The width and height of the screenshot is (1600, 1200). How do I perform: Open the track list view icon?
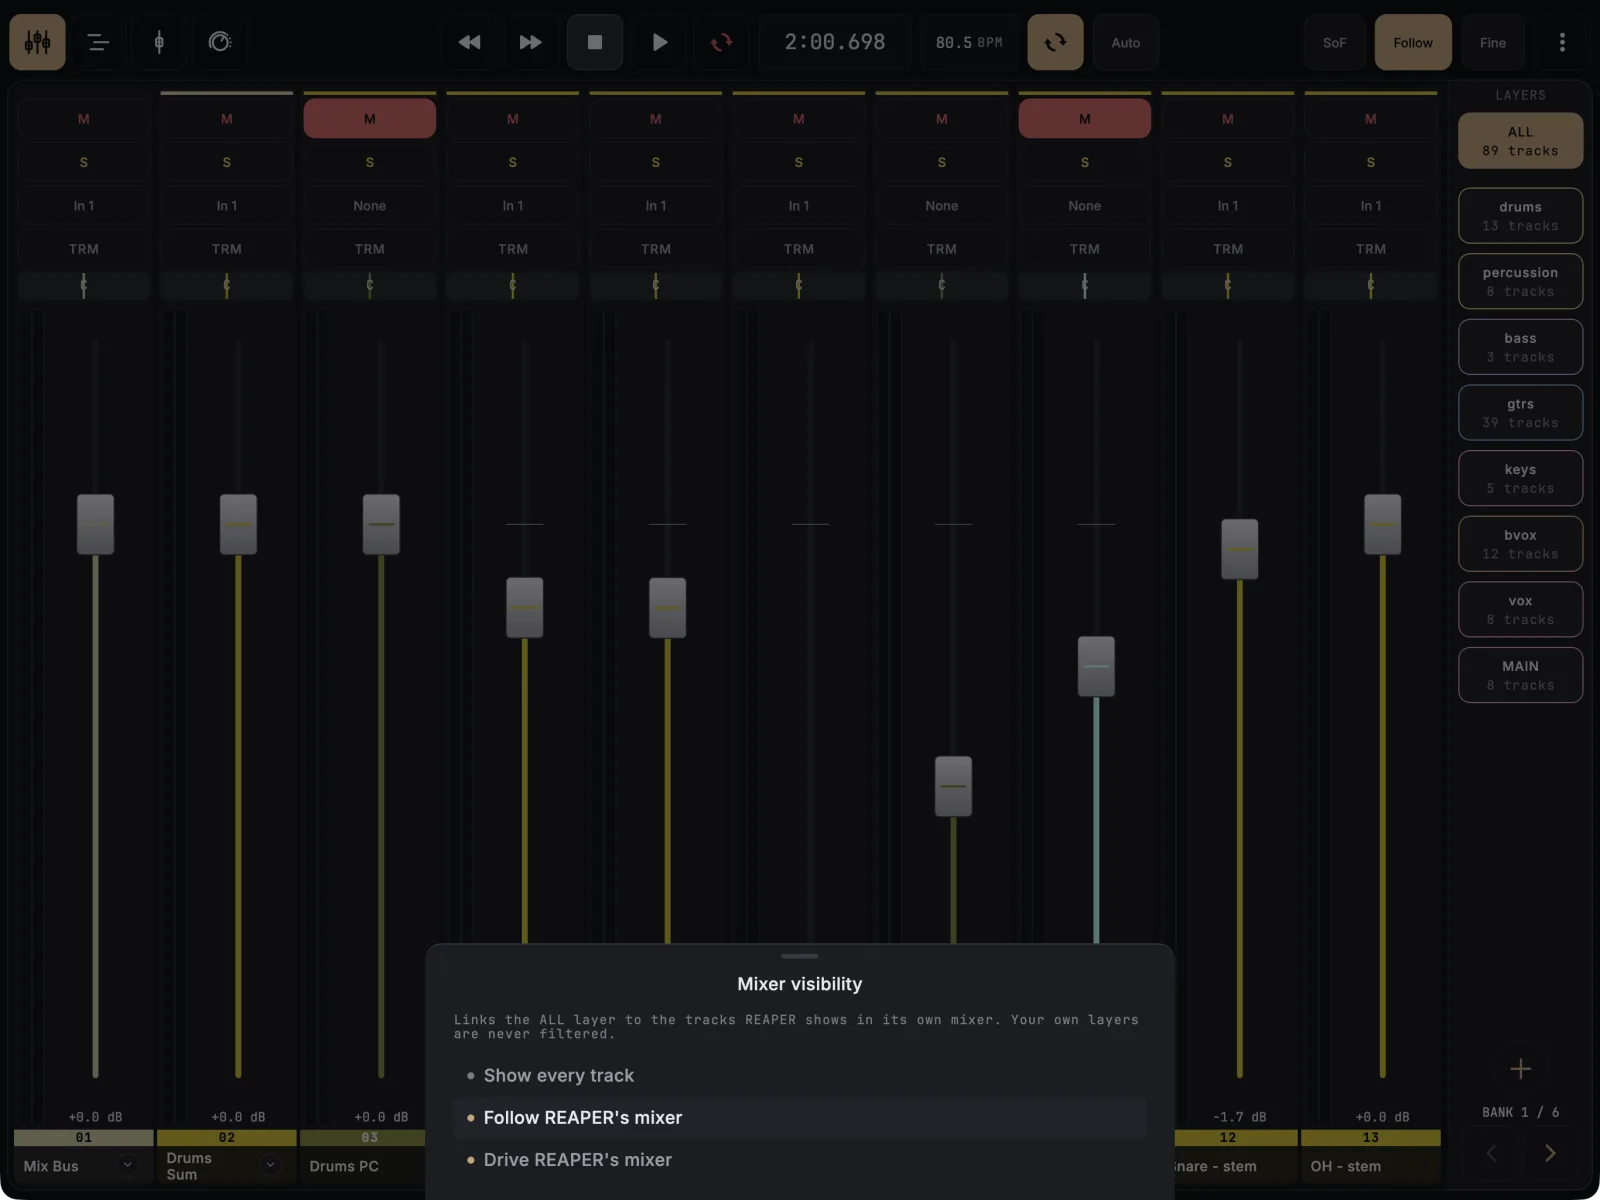pos(98,42)
